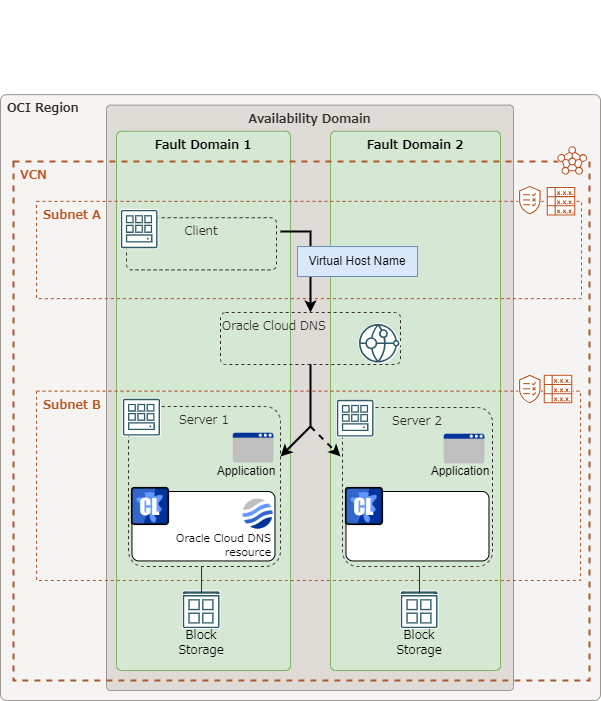Screen dimensions: 601x701
Task: Click the Subnet A route table icon
Action: 561,201
